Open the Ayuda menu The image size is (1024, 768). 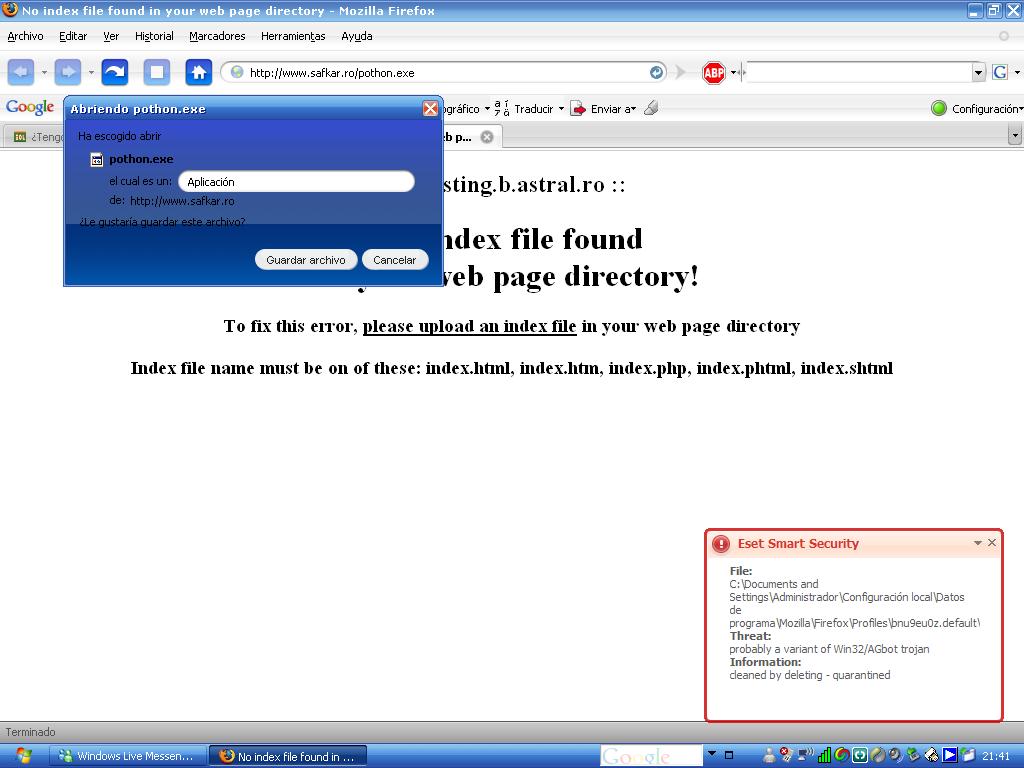point(357,36)
